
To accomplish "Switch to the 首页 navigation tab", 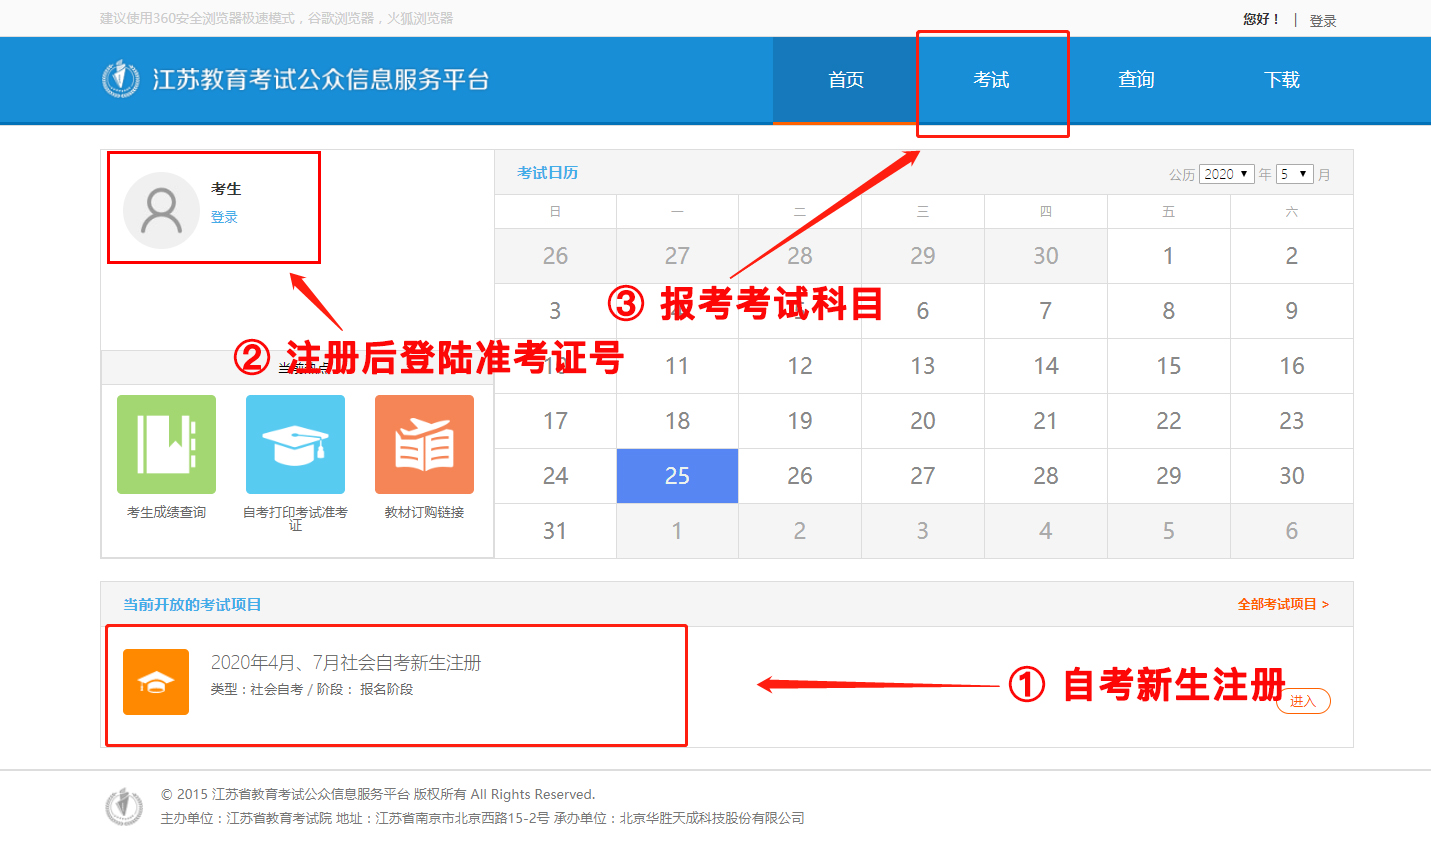I will tap(846, 80).
